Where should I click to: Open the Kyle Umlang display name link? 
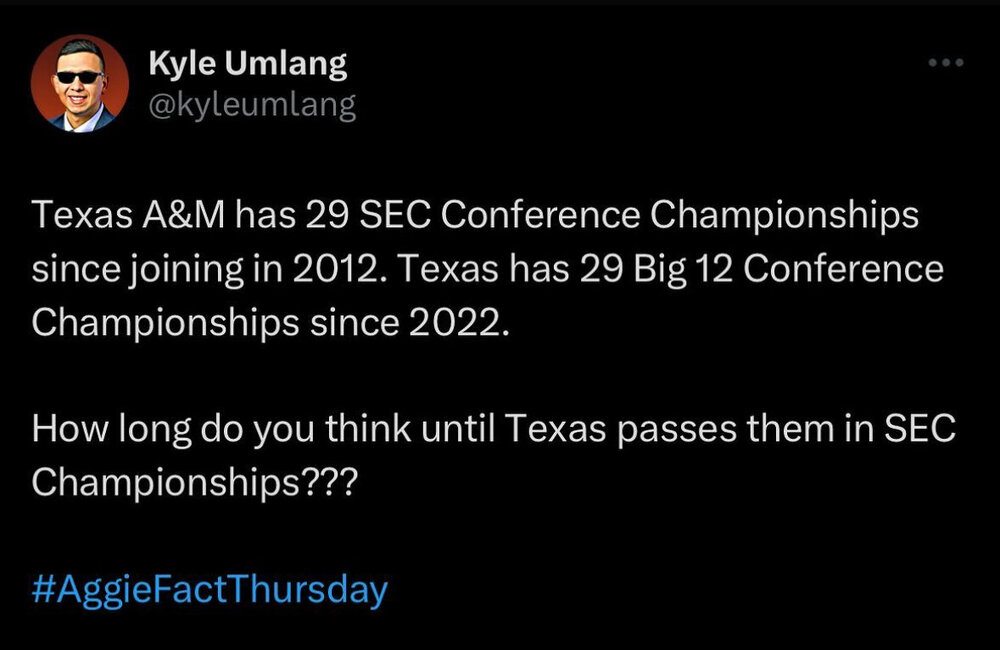point(247,64)
